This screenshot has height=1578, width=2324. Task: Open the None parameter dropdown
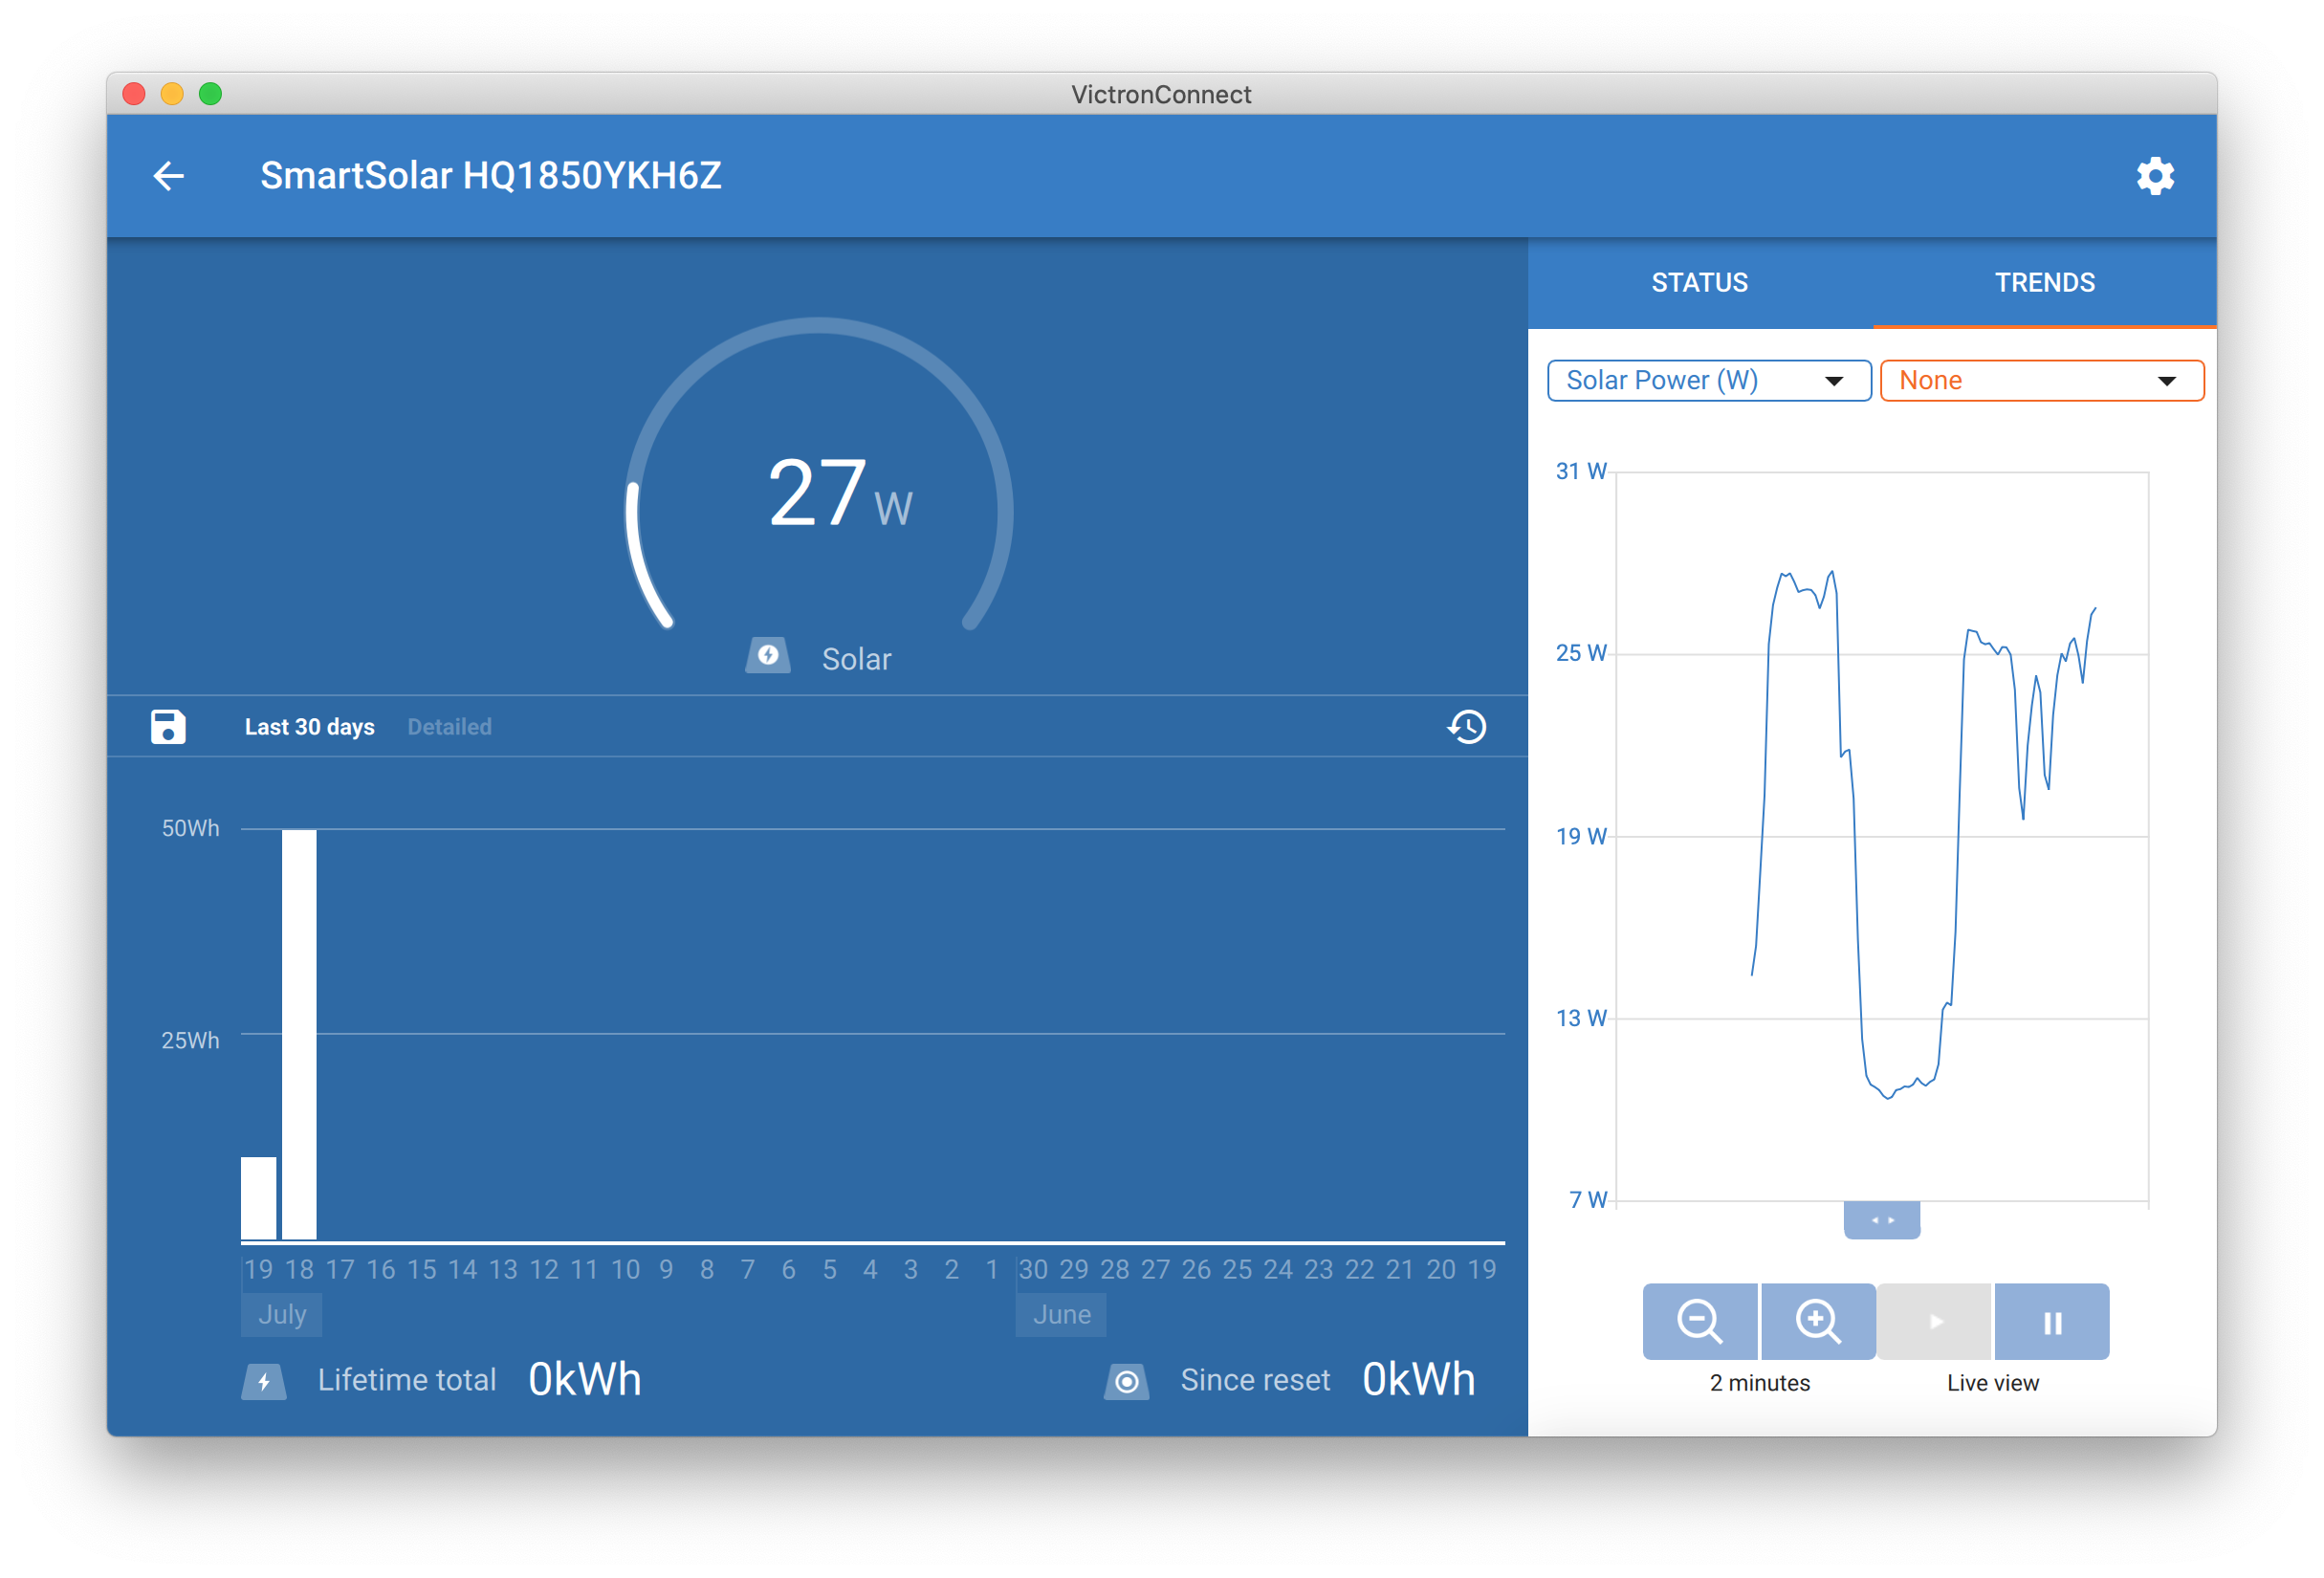click(2042, 381)
